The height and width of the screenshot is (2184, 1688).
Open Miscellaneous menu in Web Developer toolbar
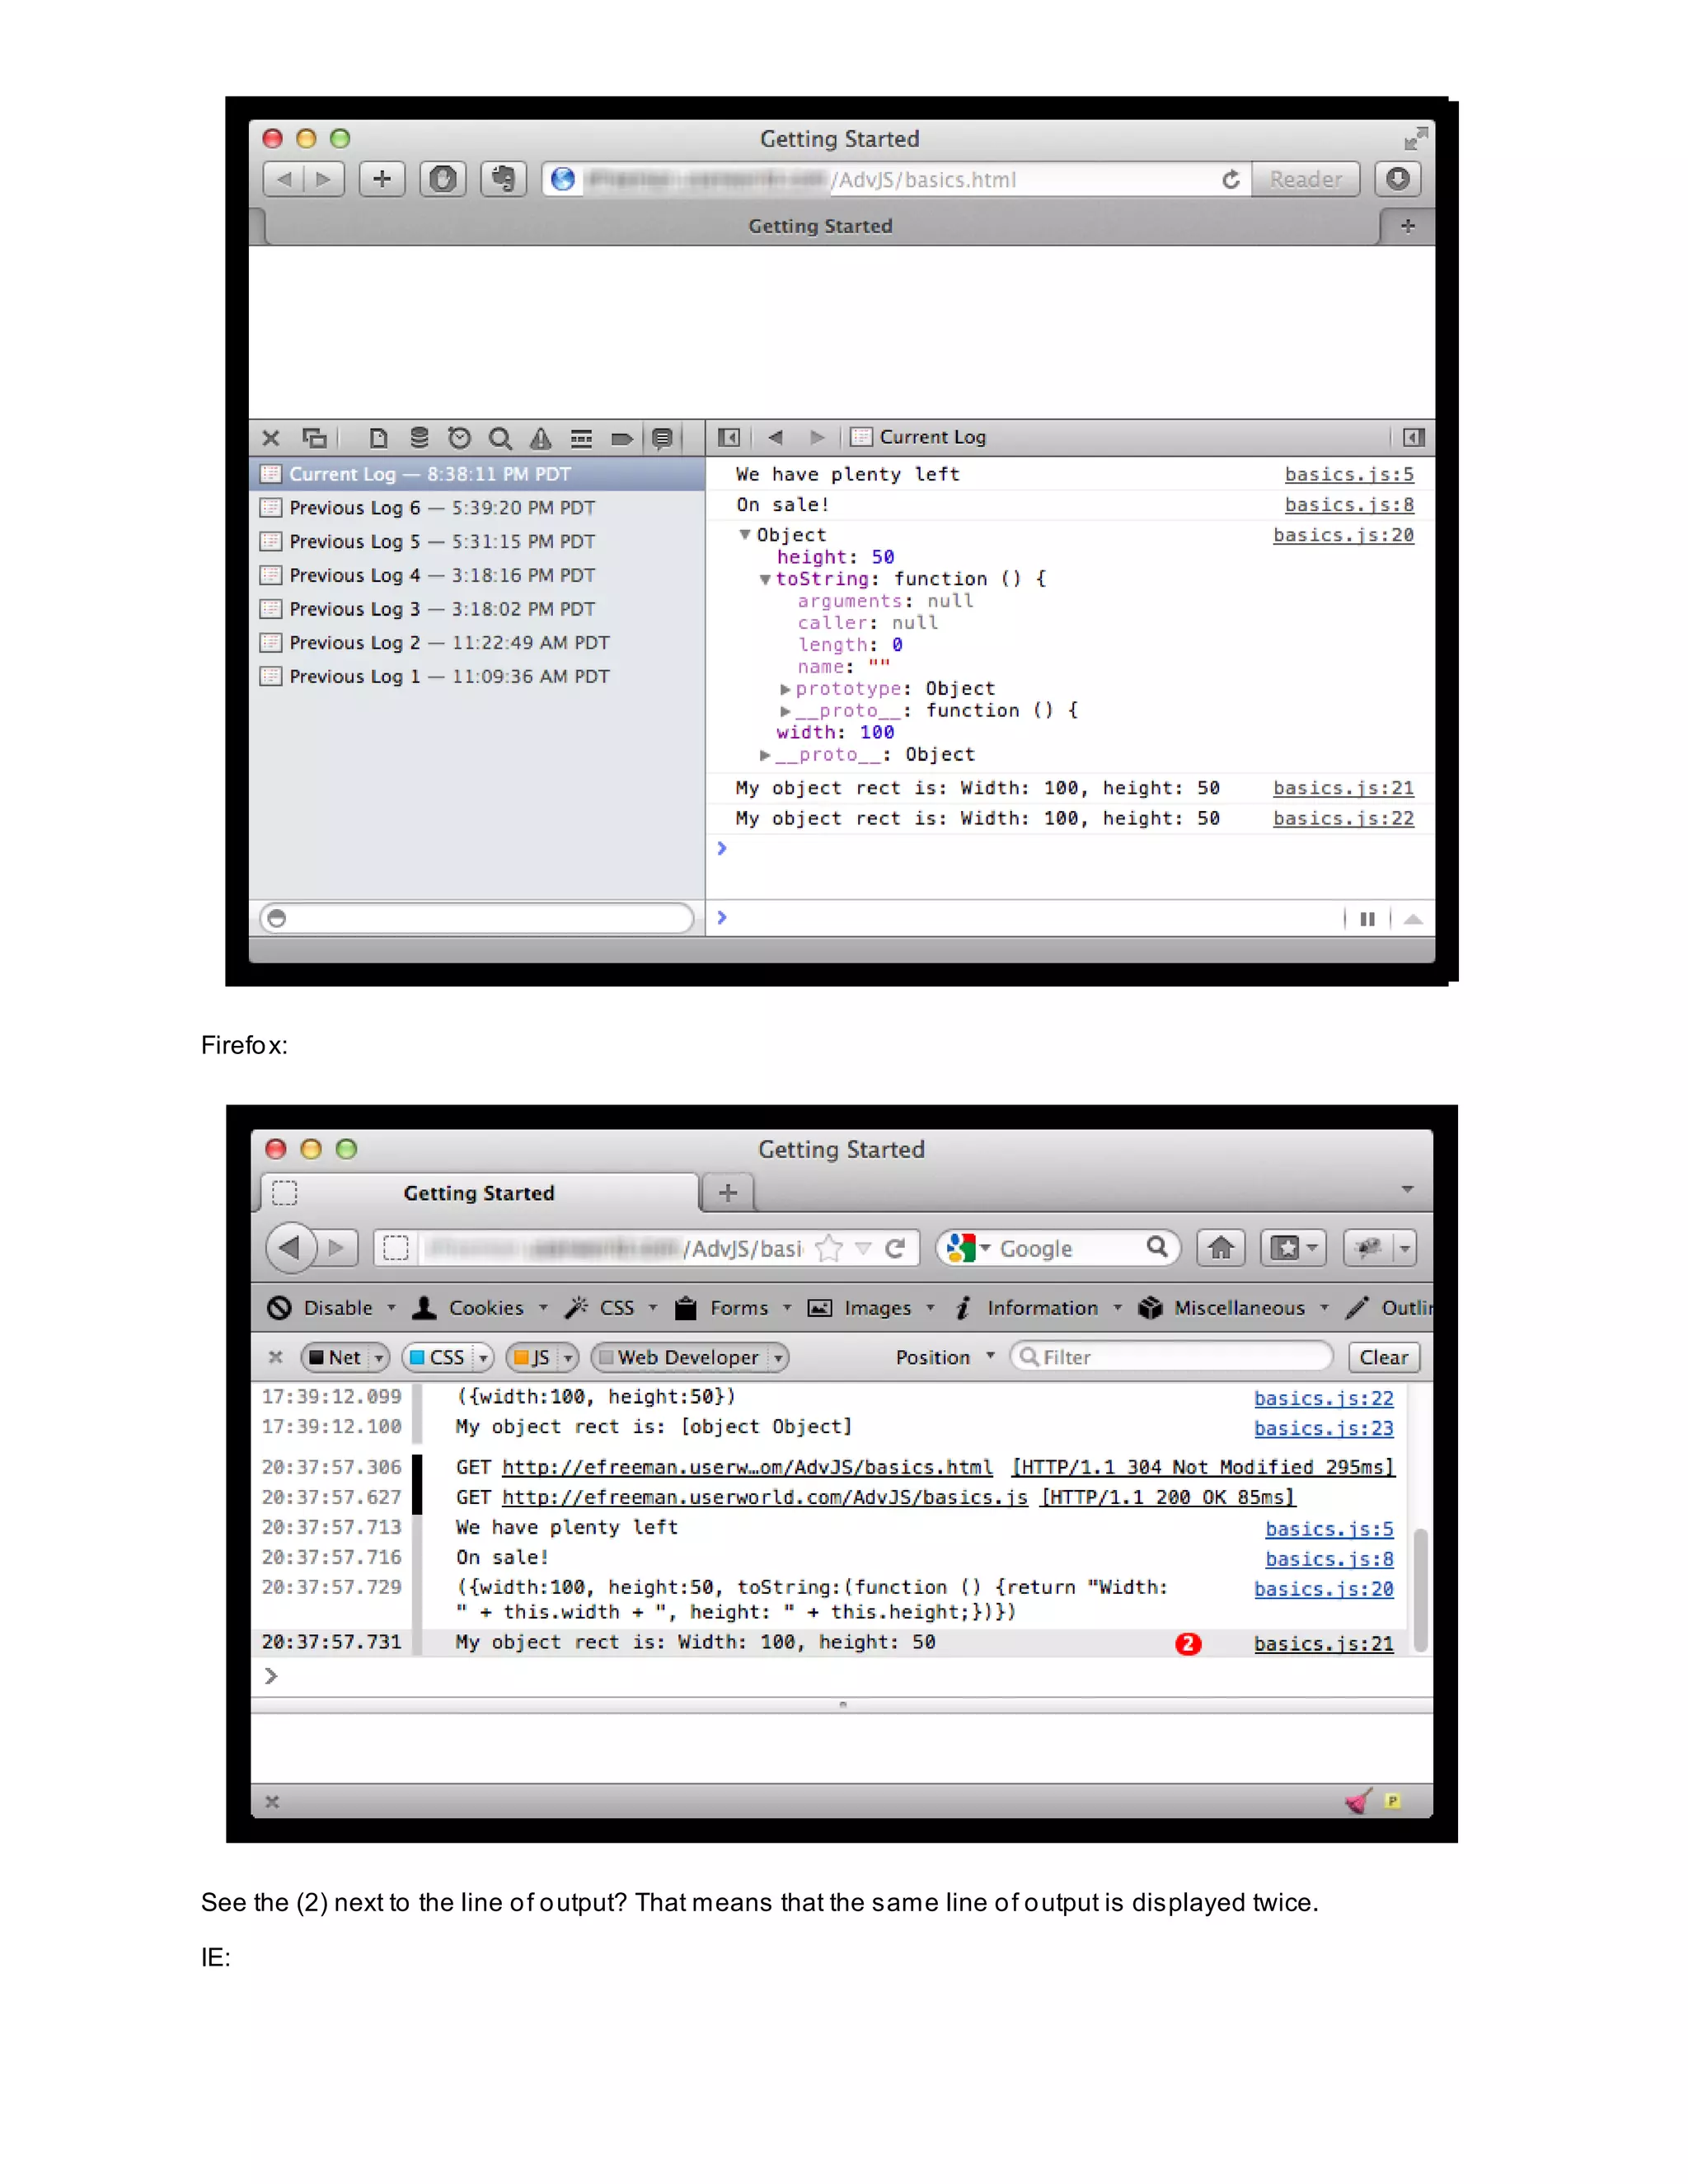(1234, 1308)
